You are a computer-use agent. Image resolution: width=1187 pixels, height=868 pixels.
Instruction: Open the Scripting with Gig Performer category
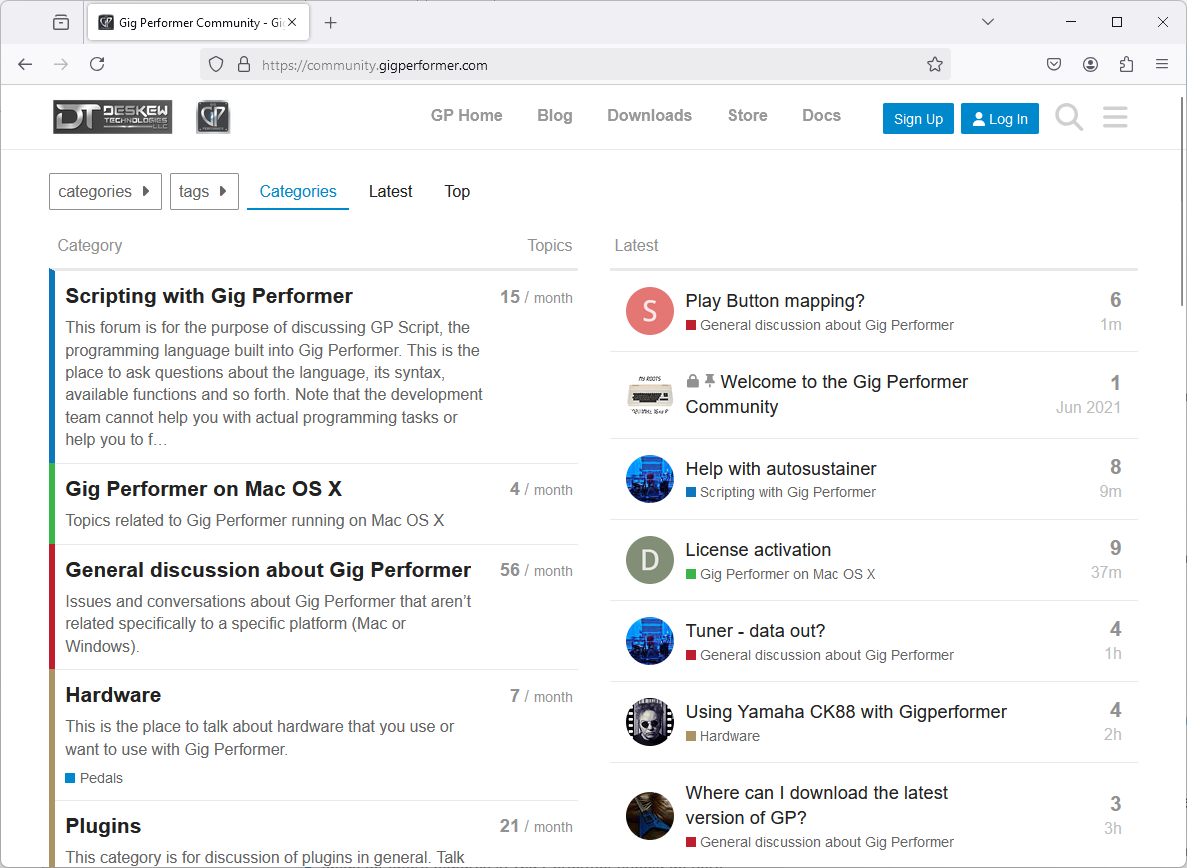(x=209, y=296)
